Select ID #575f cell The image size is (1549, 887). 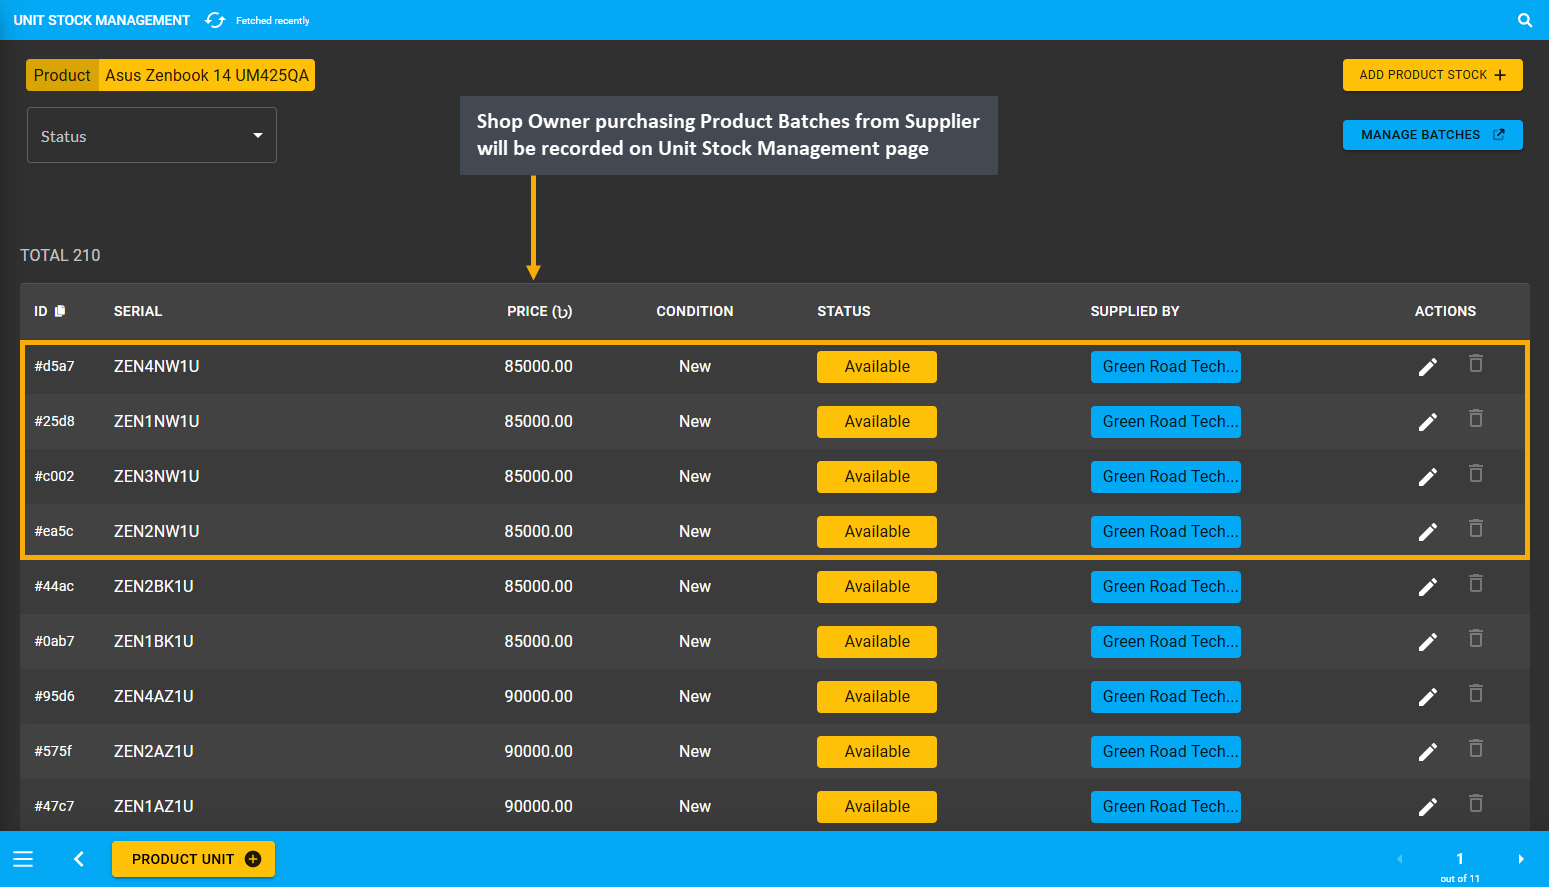tap(54, 751)
